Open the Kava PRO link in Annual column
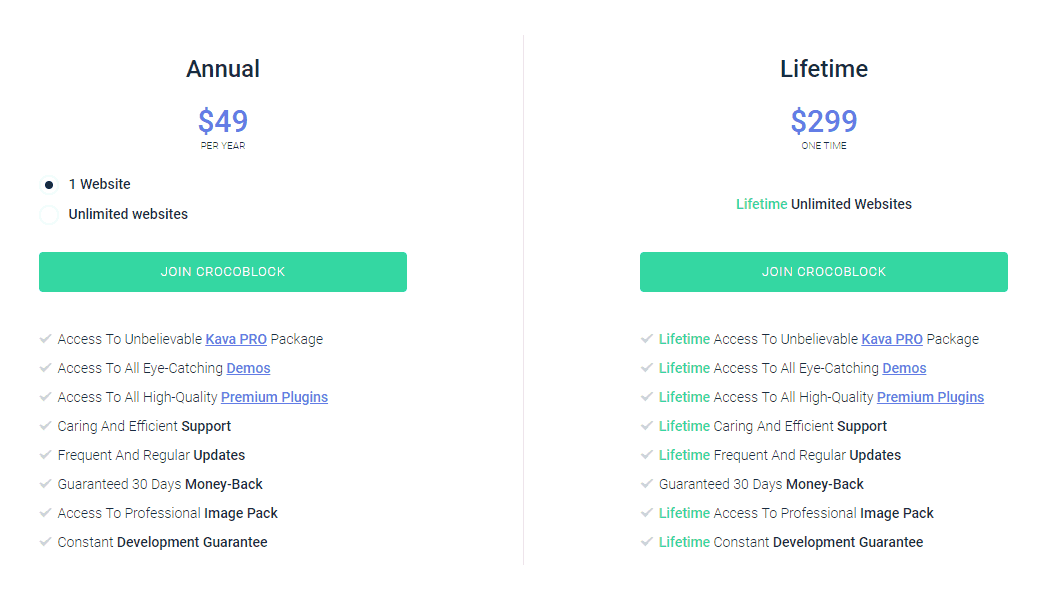Image resolution: width=1064 pixels, height=604 pixels. pyautogui.click(x=236, y=339)
